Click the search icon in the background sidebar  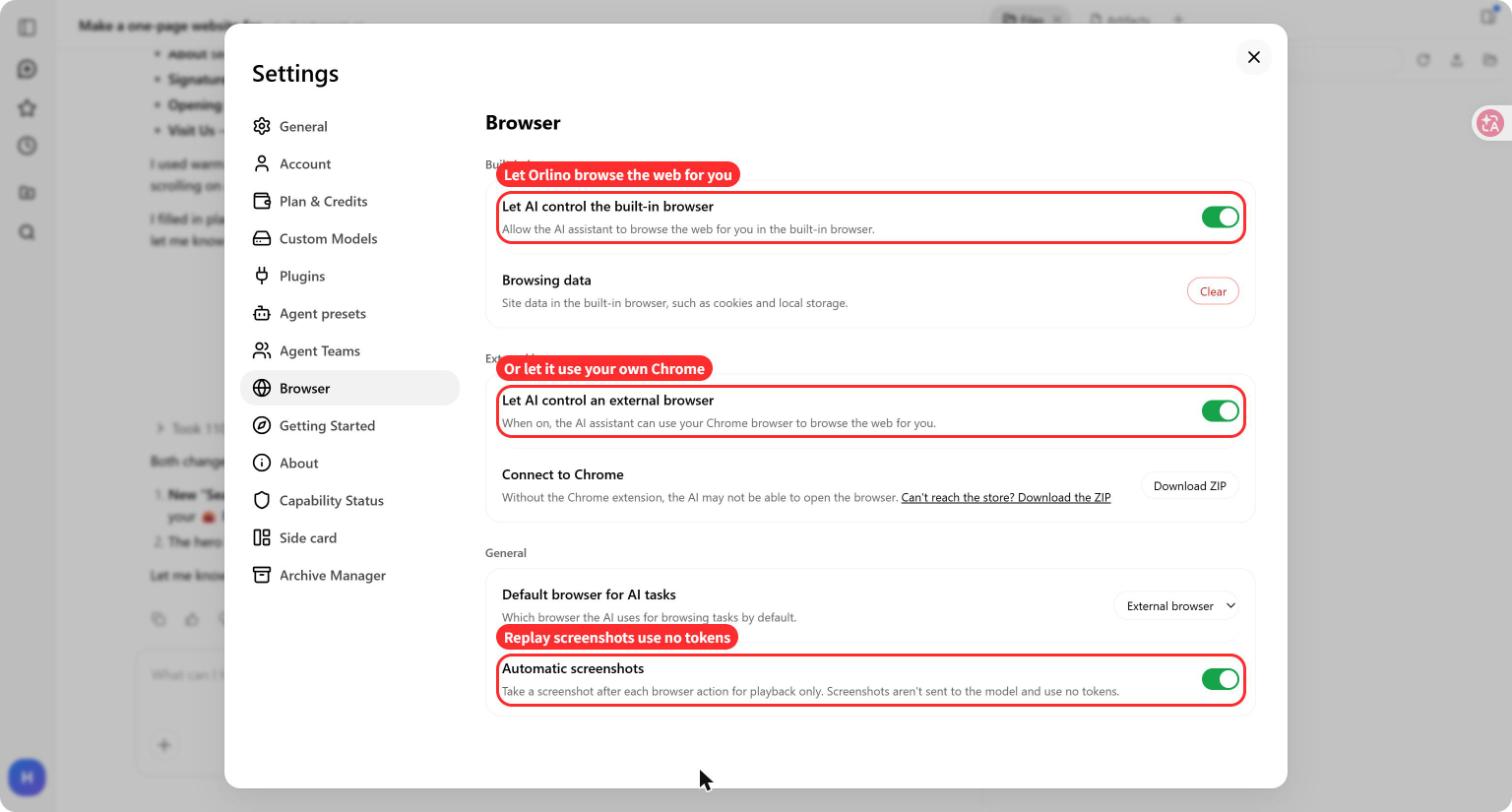click(x=28, y=232)
